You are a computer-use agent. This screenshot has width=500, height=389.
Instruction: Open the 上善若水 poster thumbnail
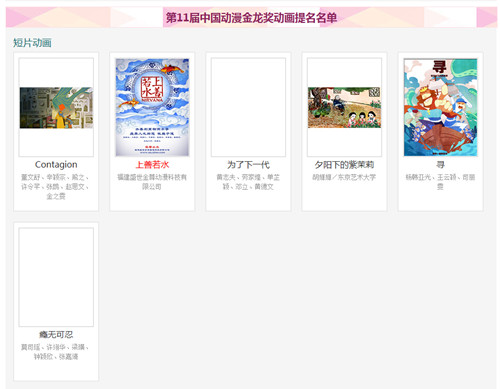tap(152, 107)
